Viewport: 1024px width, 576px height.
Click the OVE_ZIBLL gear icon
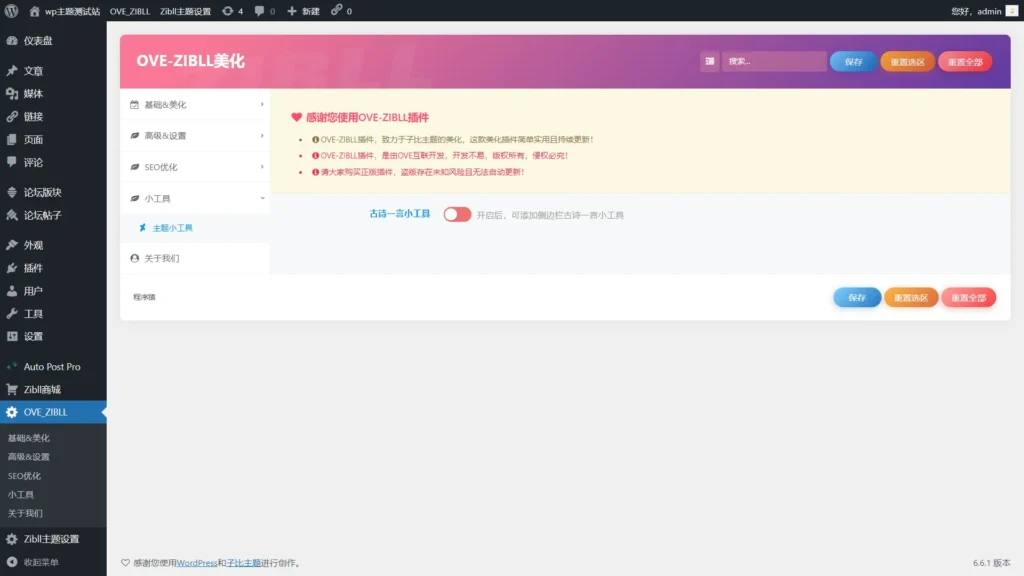[12, 412]
